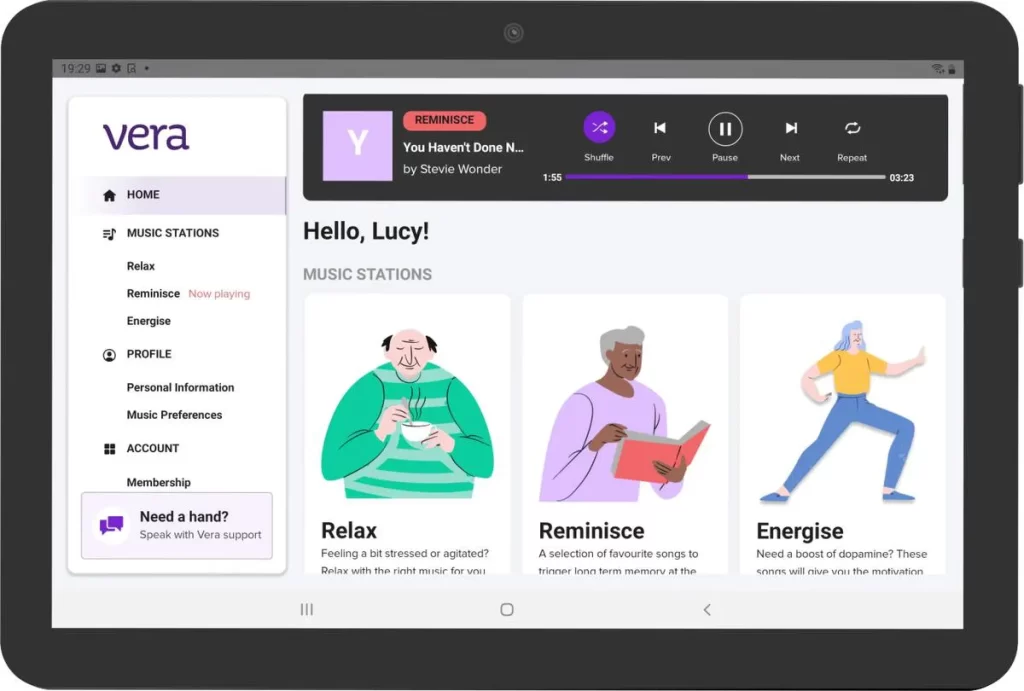The height and width of the screenshot is (691, 1024).
Task: Open Personal Information
Action: tap(180, 387)
